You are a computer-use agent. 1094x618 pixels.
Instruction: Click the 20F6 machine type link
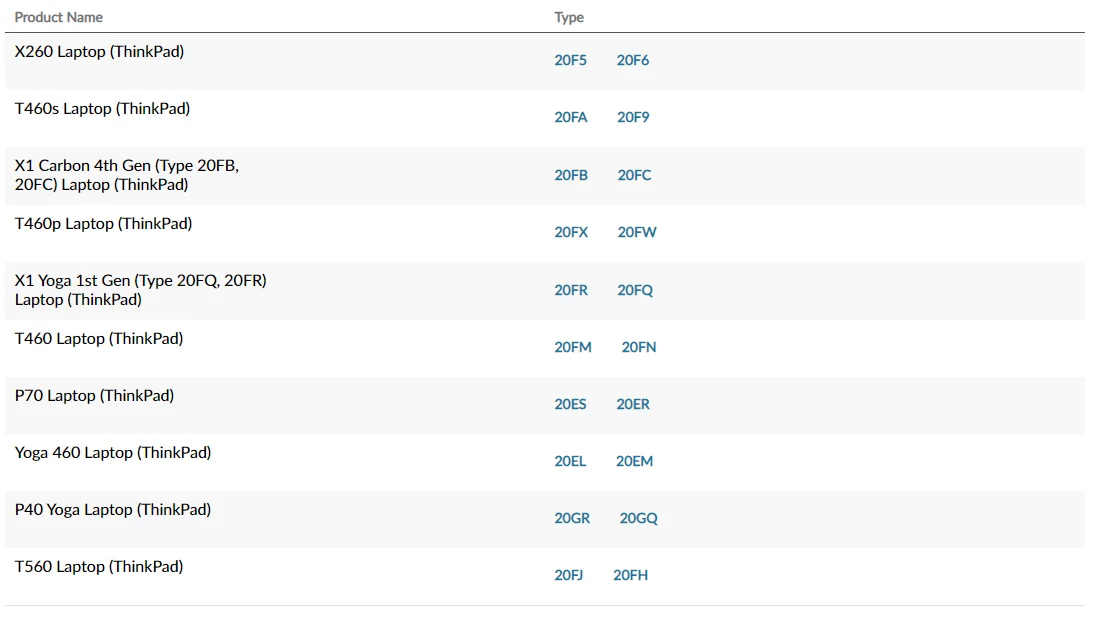click(632, 60)
